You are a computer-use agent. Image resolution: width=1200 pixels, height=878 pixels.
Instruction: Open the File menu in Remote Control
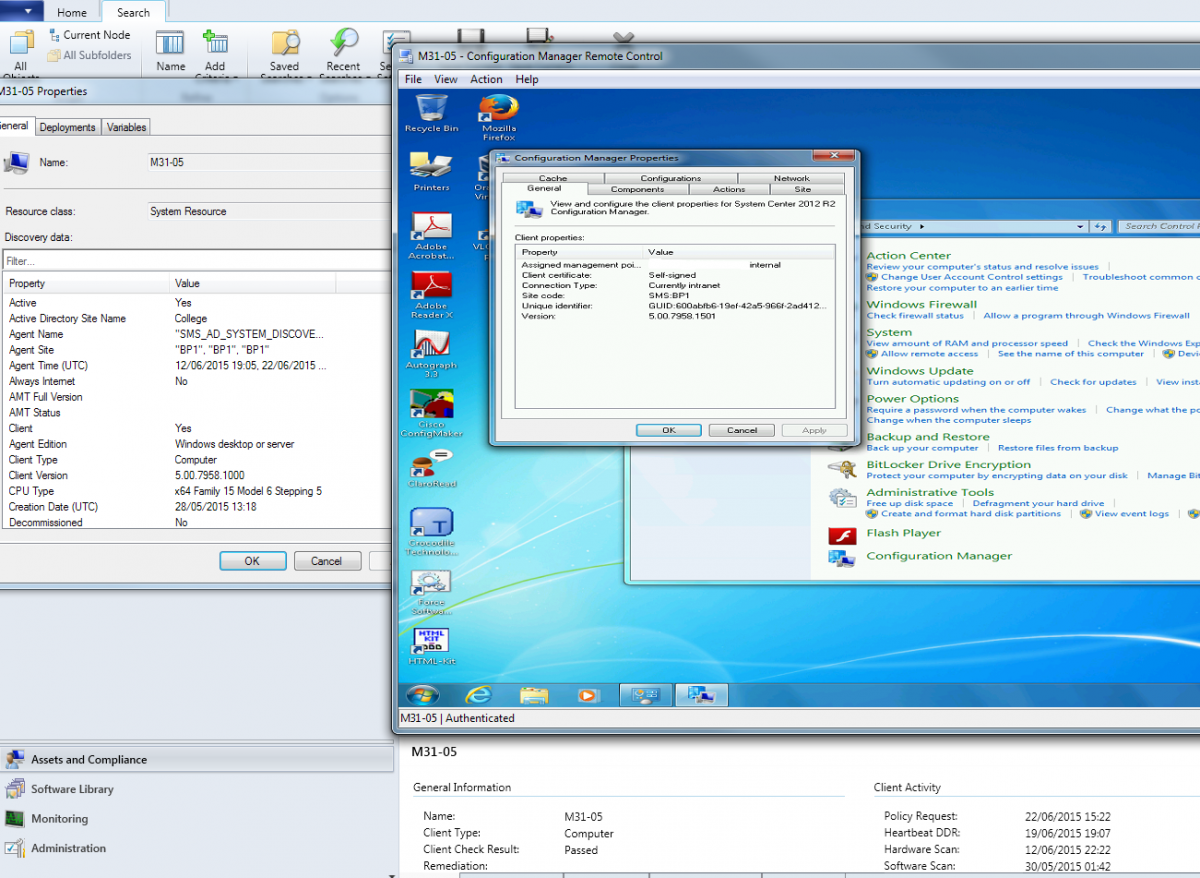(x=413, y=79)
